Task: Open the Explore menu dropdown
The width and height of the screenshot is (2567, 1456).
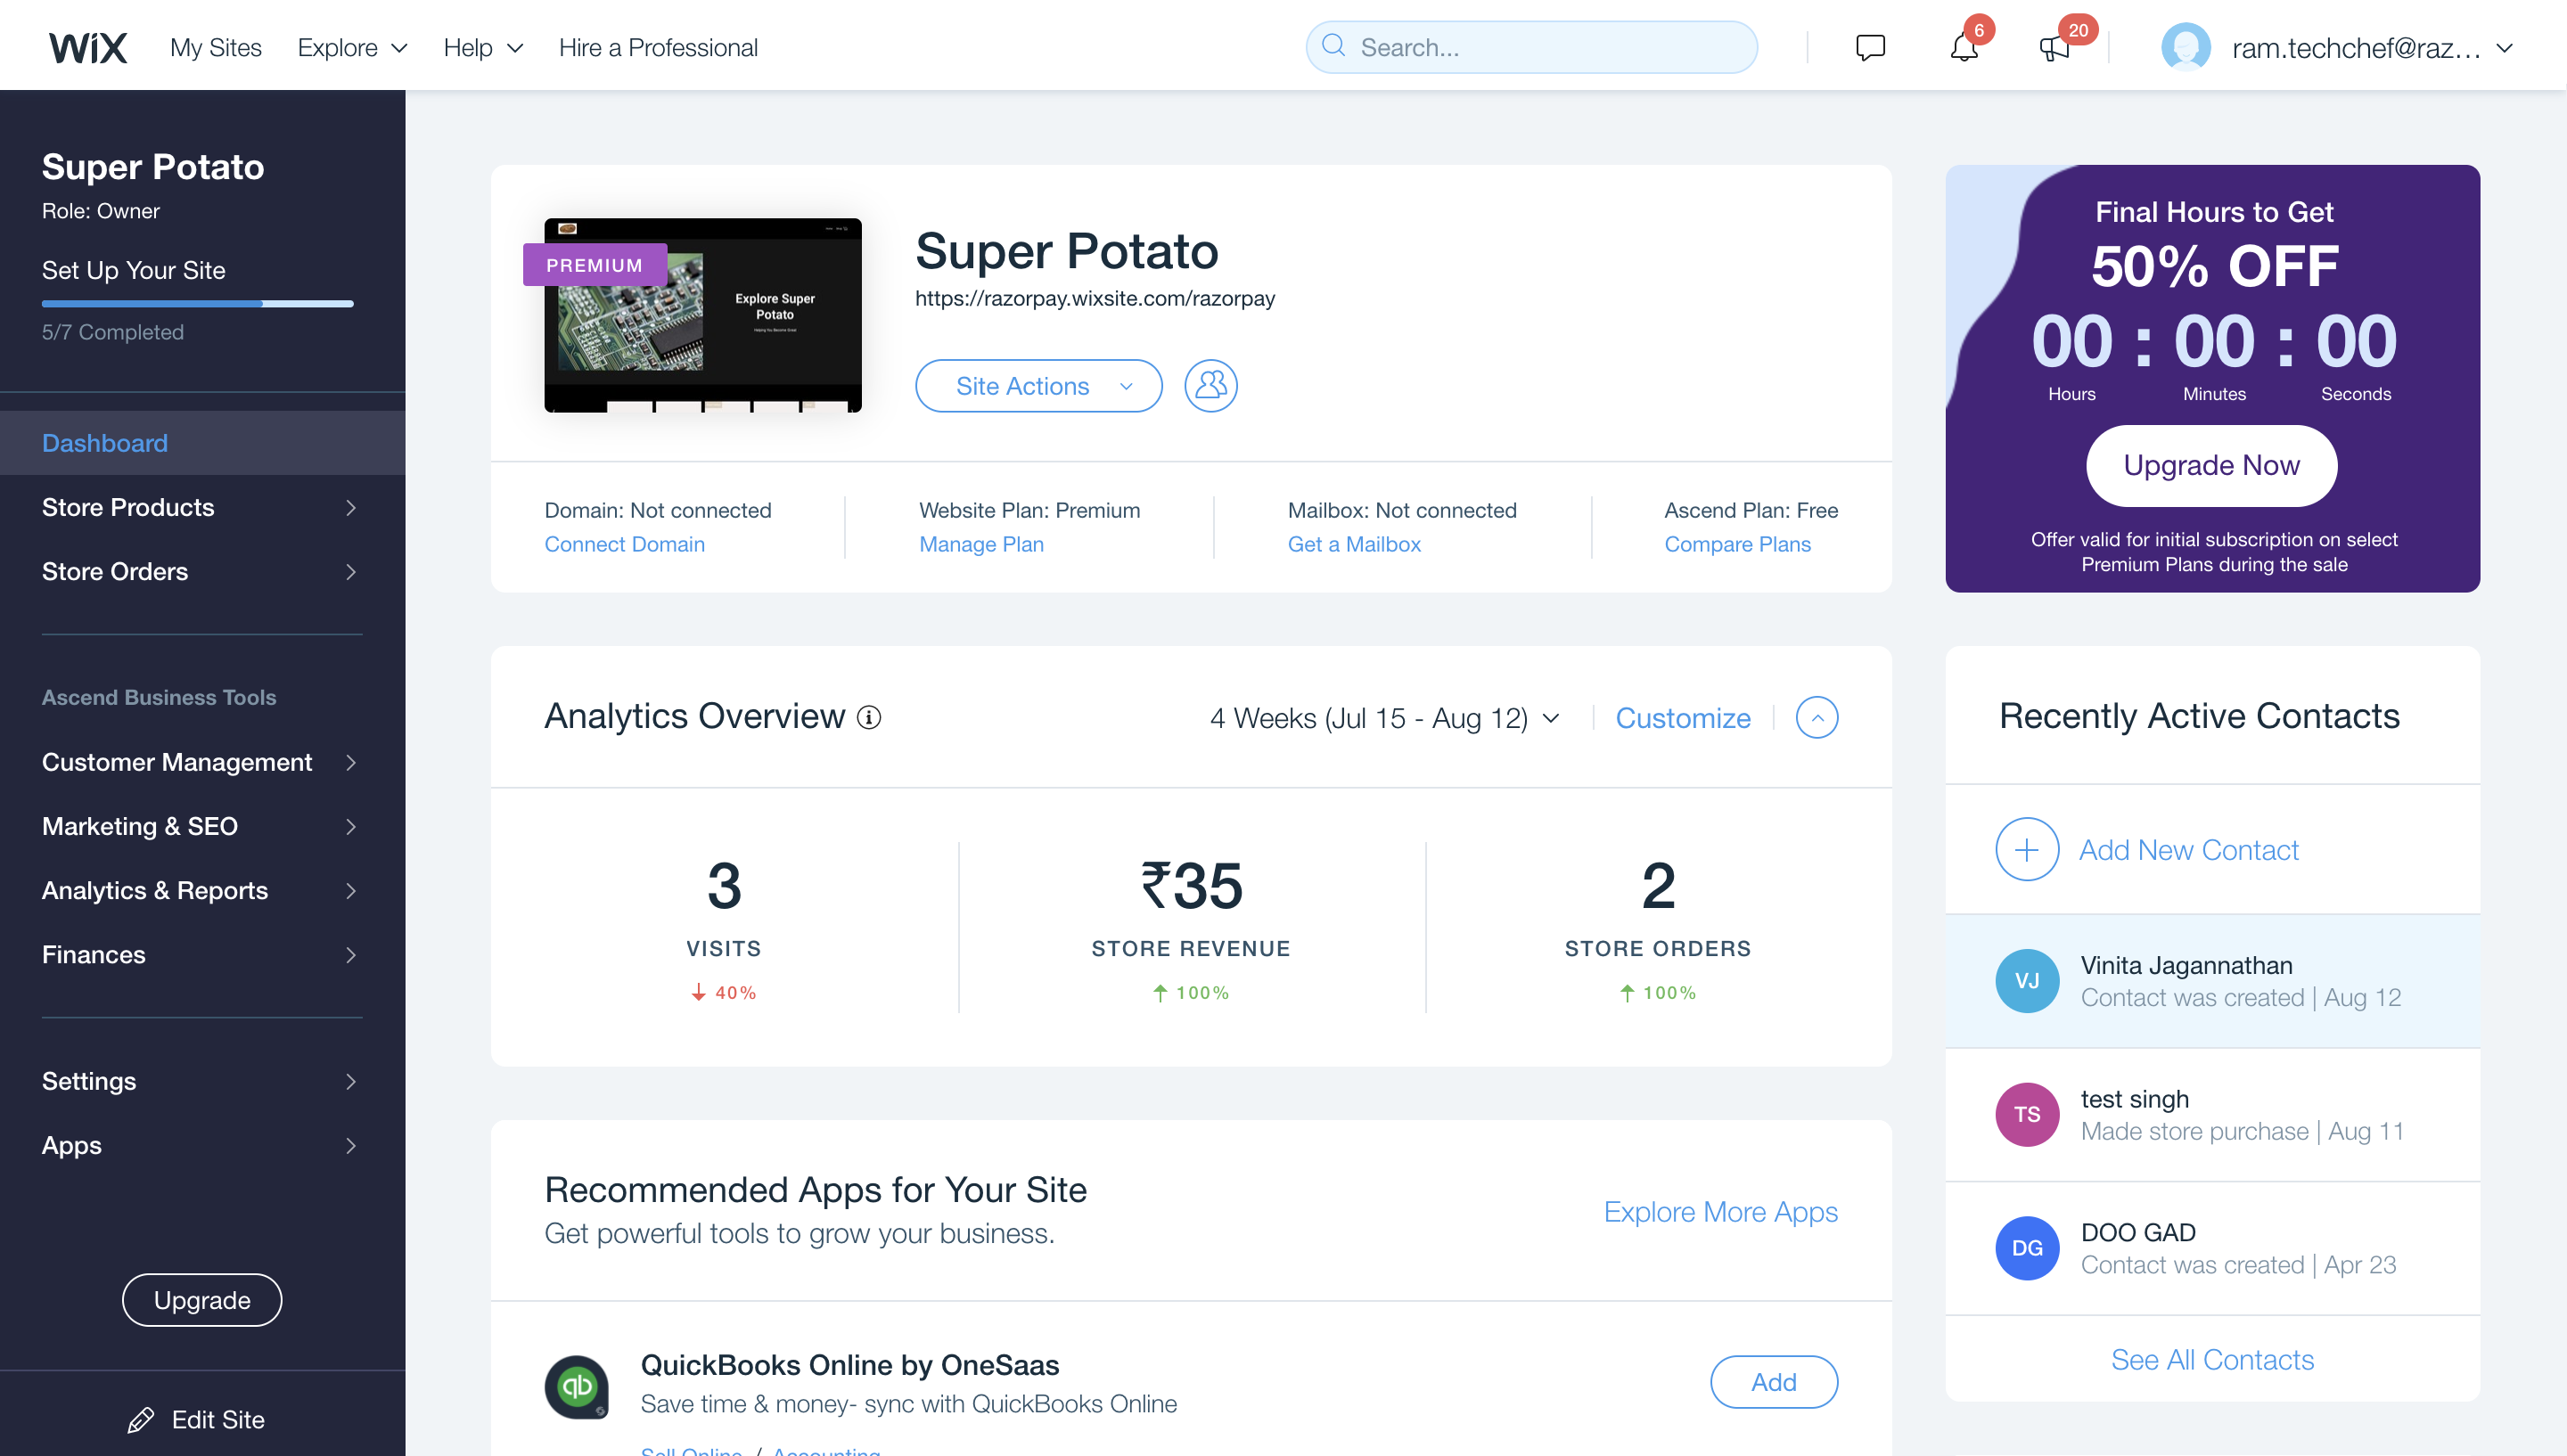Action: click(353, 47)
